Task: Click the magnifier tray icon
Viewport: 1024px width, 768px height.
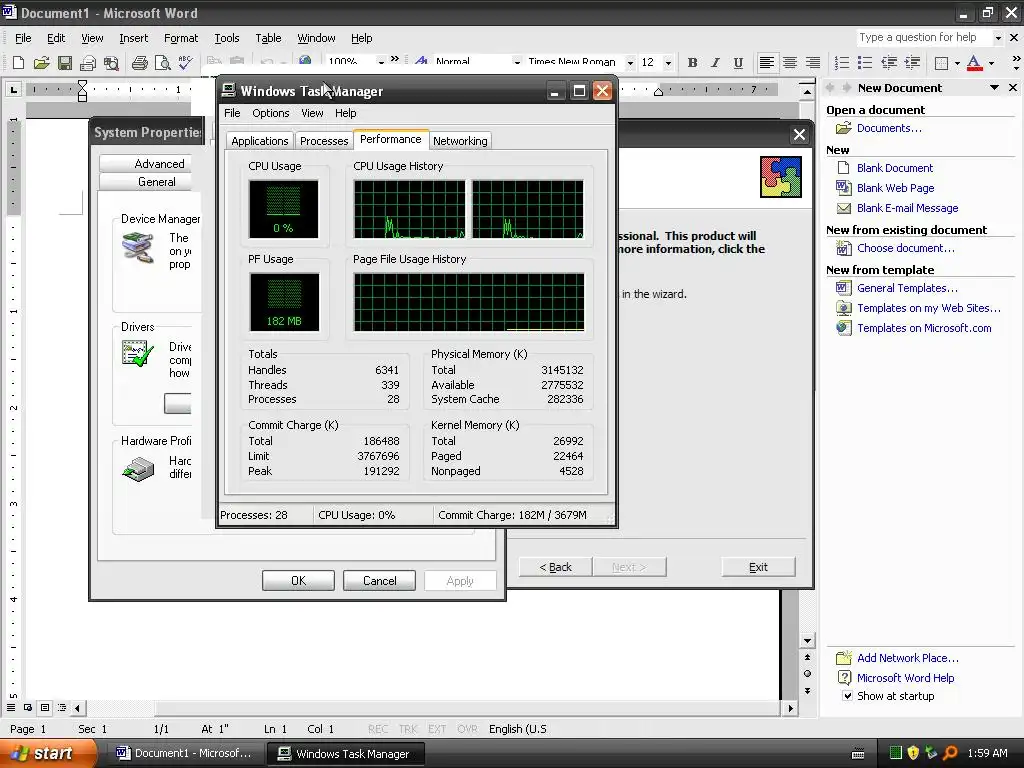Action: coord(950,753)
